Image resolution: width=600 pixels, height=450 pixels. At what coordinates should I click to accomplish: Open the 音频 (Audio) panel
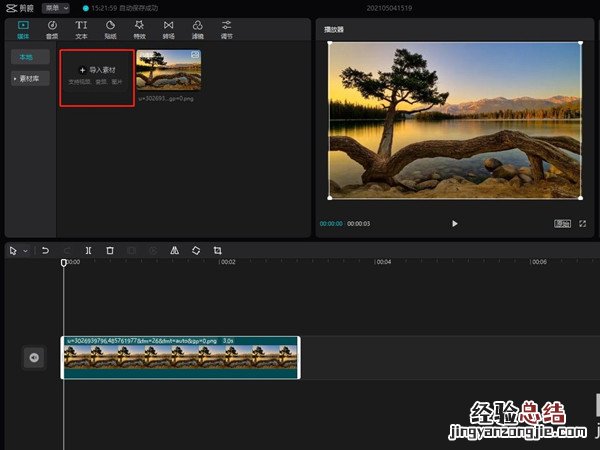[x=52, y=28]
